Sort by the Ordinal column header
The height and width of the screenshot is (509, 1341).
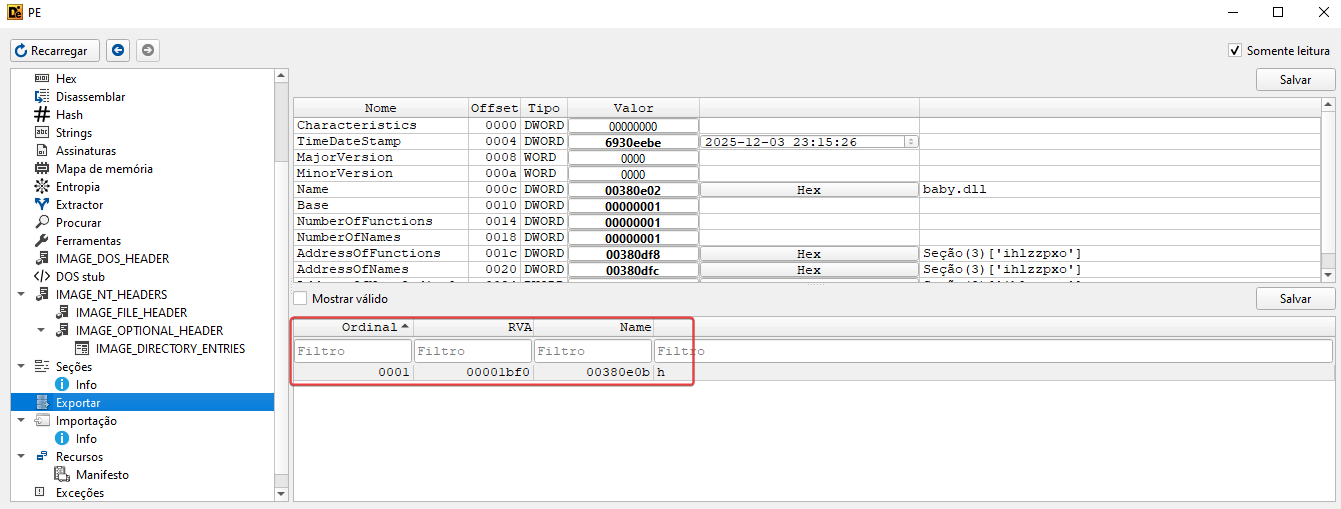click(353, 327)
